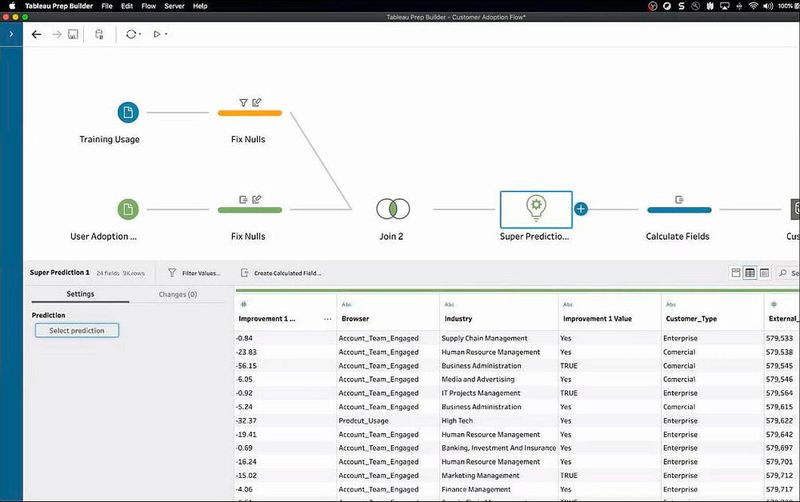Click the Prodcut_Usage cell
800x502 pixels.
tap(363, 421)
